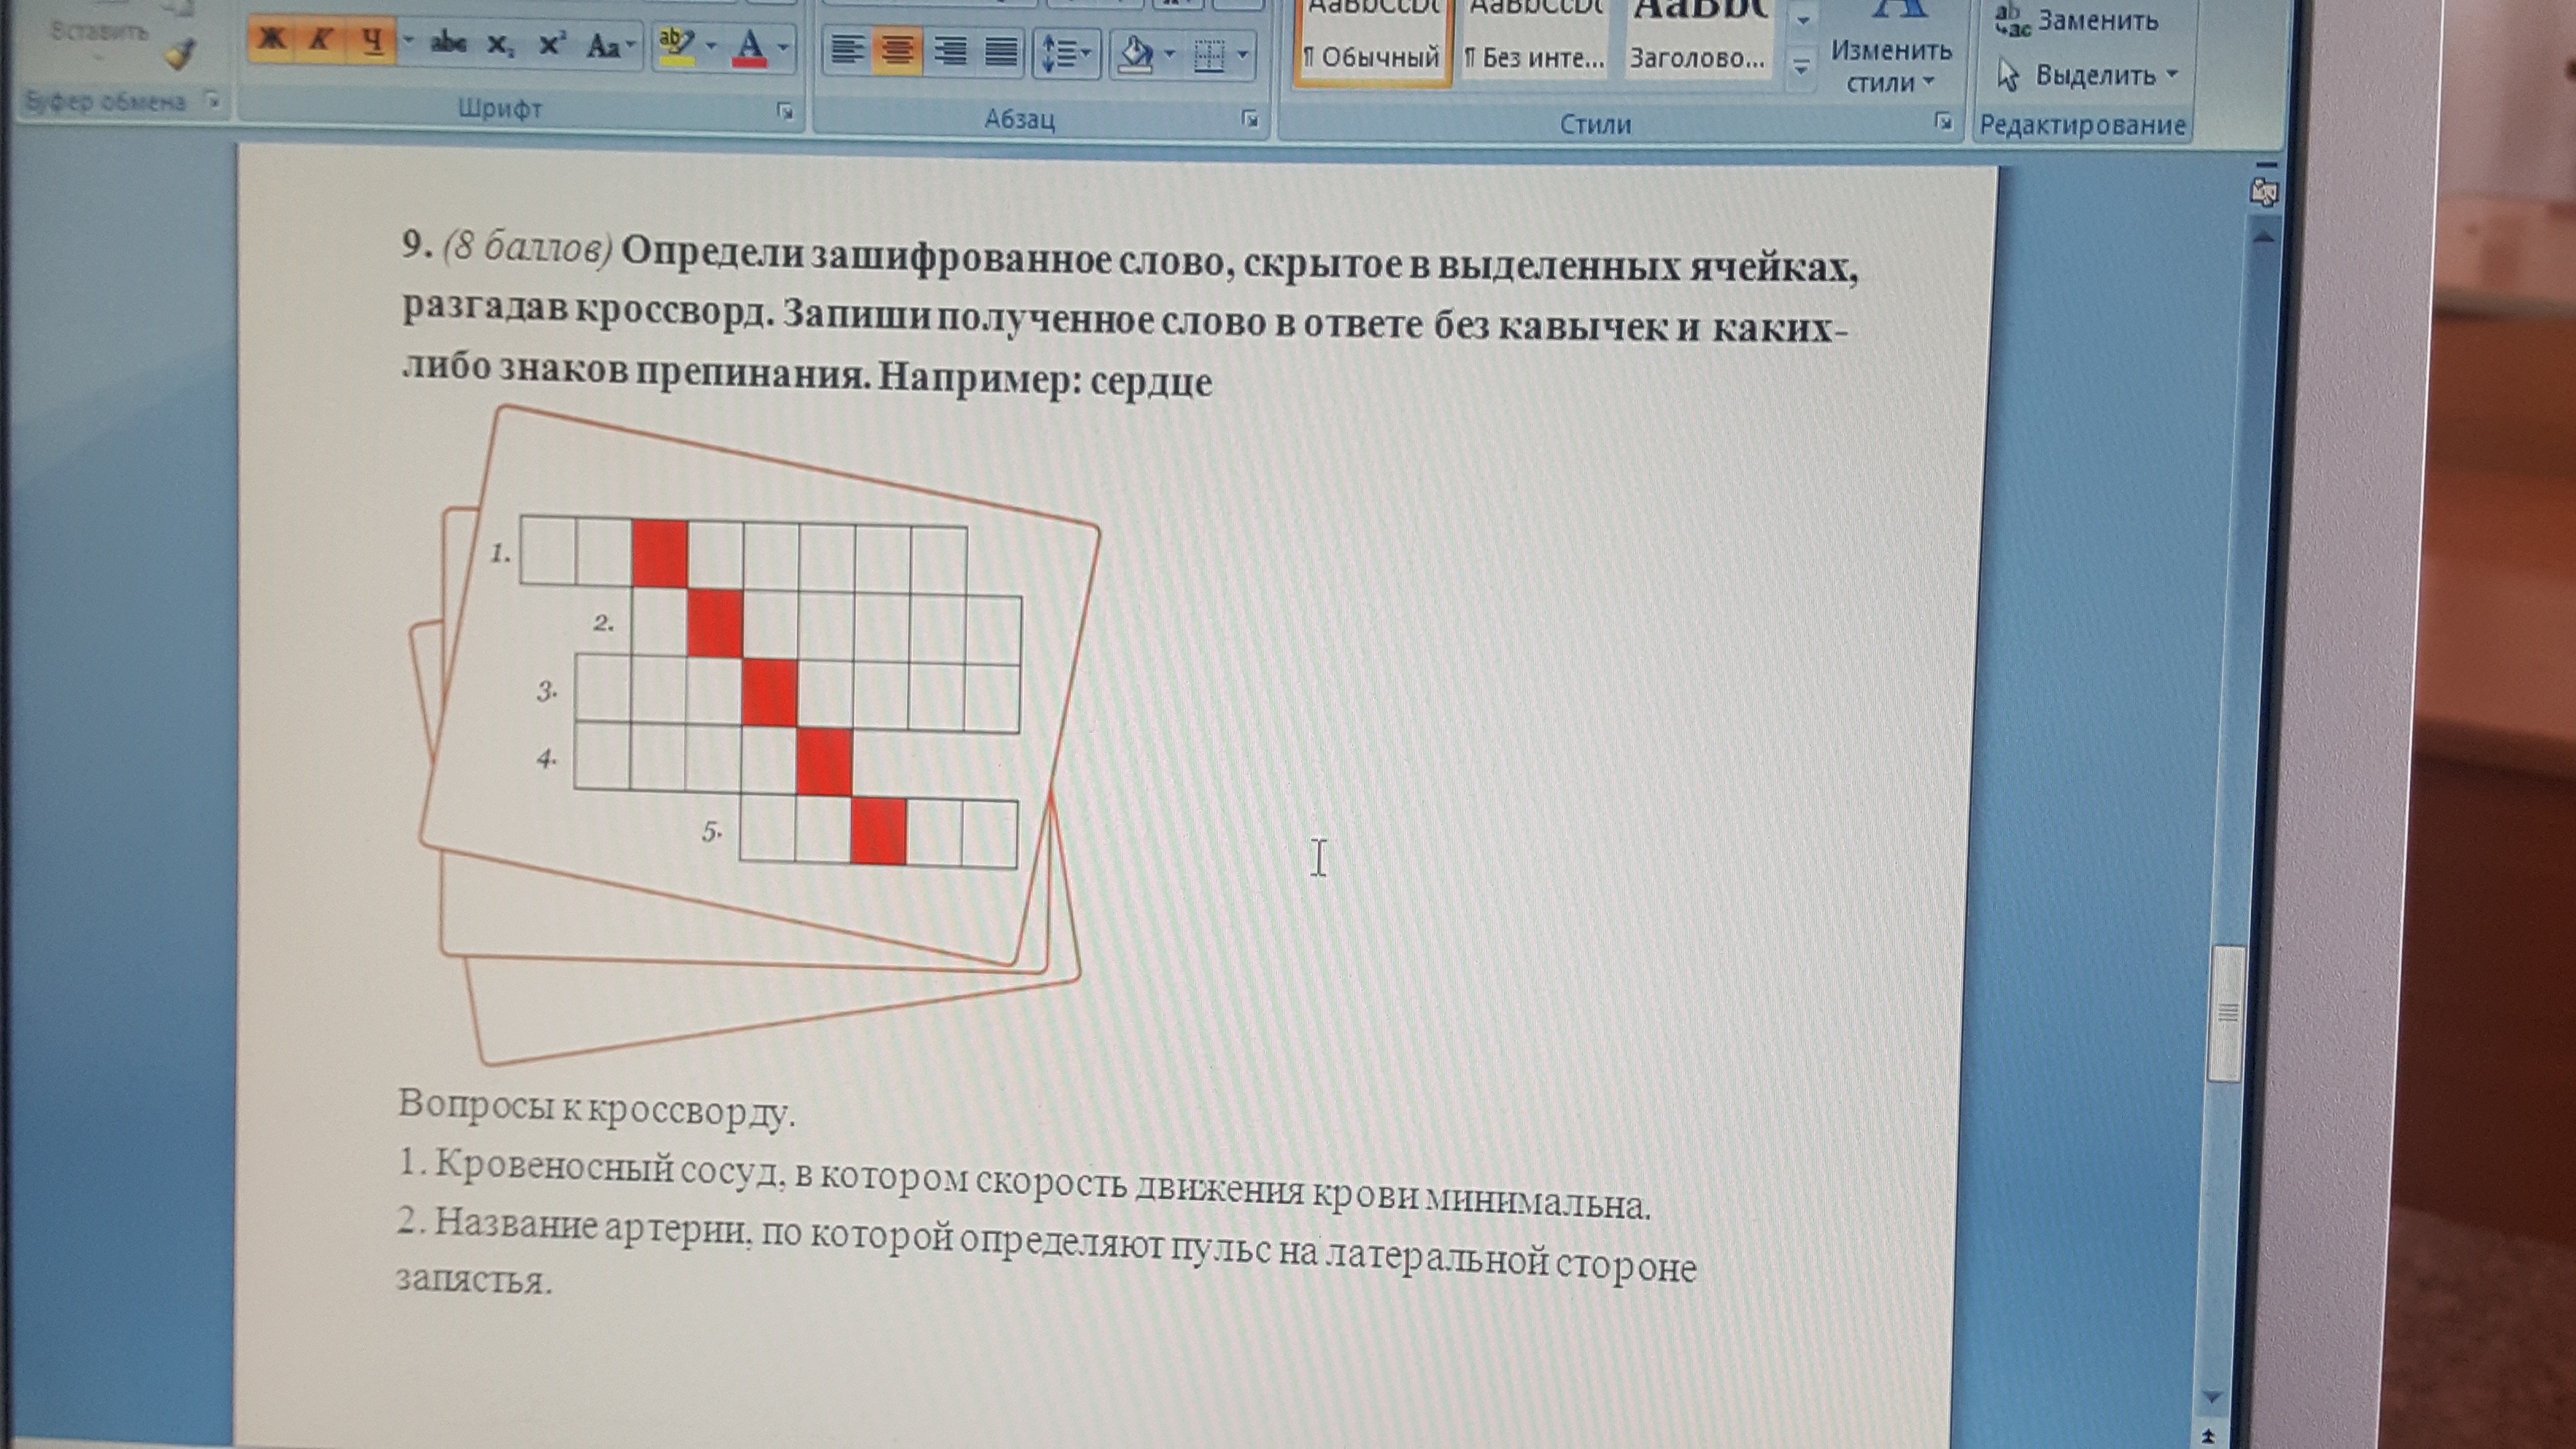This screenshot has height=1449, width=2576.
Task: Expand full styles gallery
Action: pyautogui.click(x=1801, y=68)
